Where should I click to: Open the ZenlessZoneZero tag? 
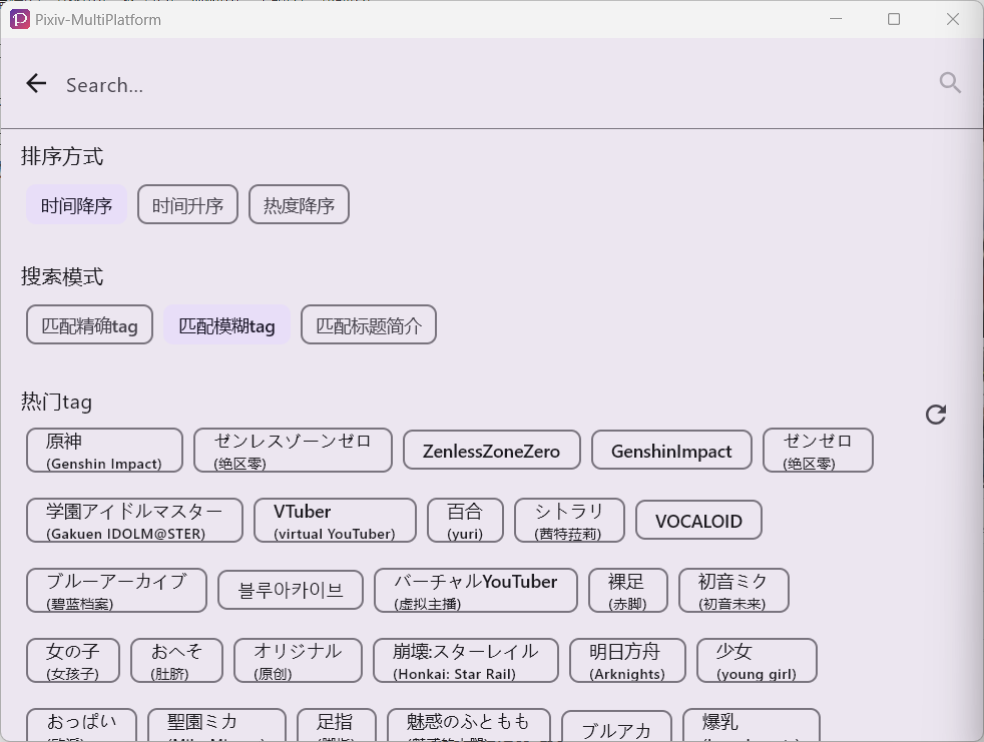click(x=491, y=451)
